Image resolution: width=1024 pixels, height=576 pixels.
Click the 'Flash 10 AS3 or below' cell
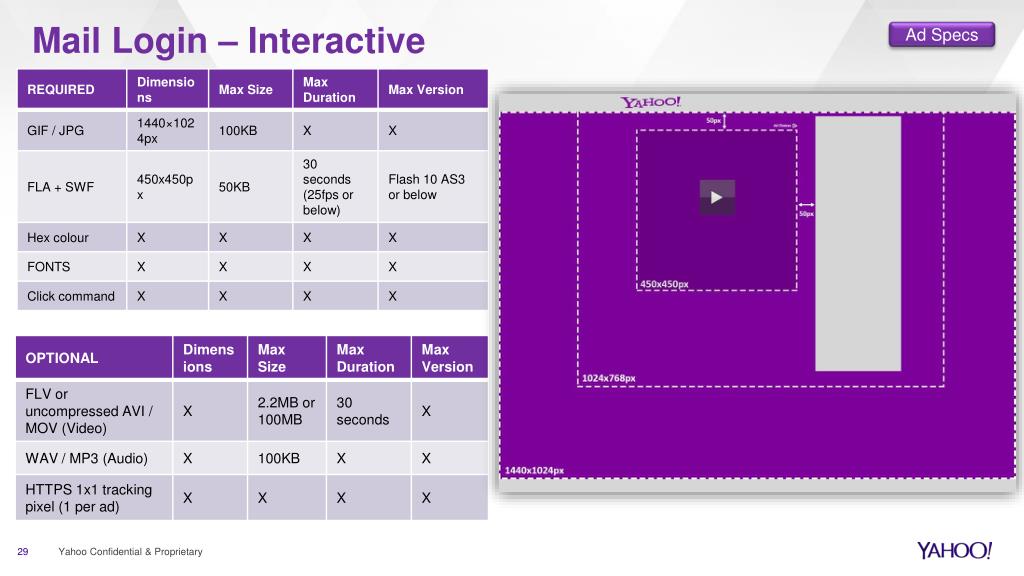click(x=433, y=187)
